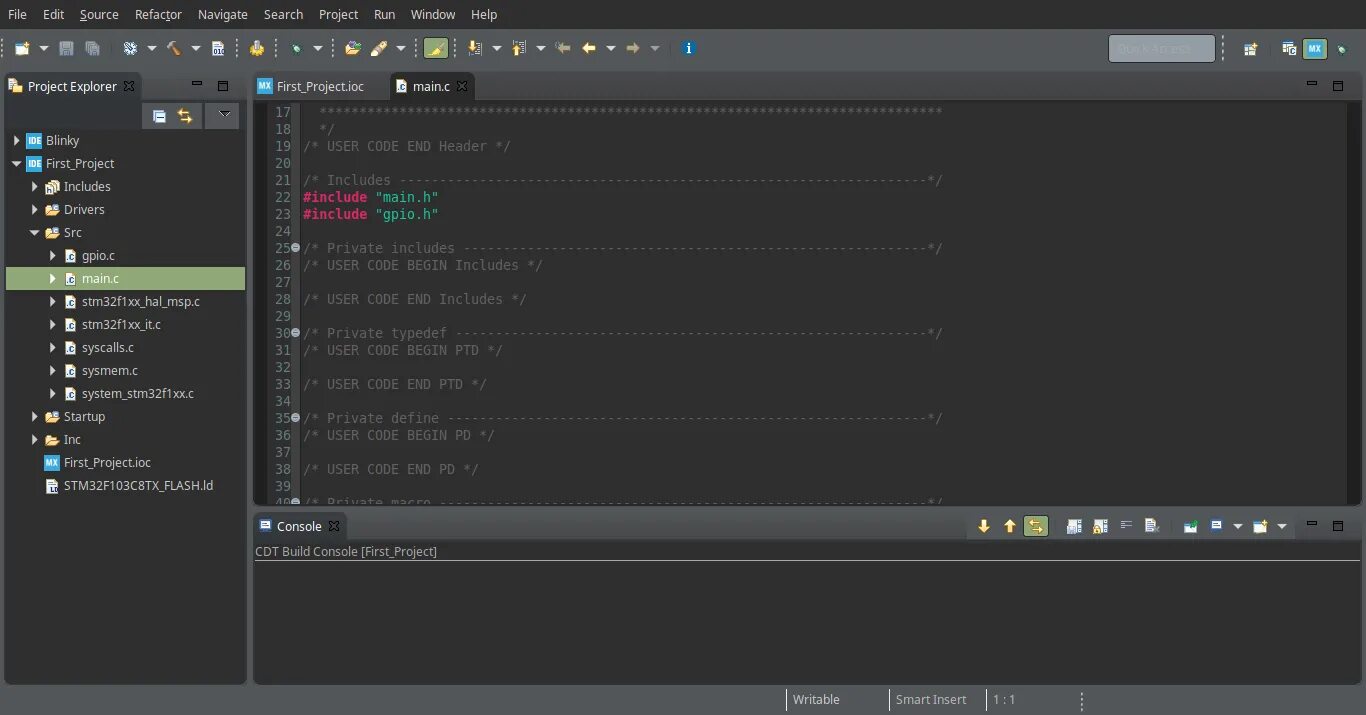The image size is (1366, 715).
Task: Select First_Project.ioc in Project Explorer tree
Action: [x=107, y=463]
